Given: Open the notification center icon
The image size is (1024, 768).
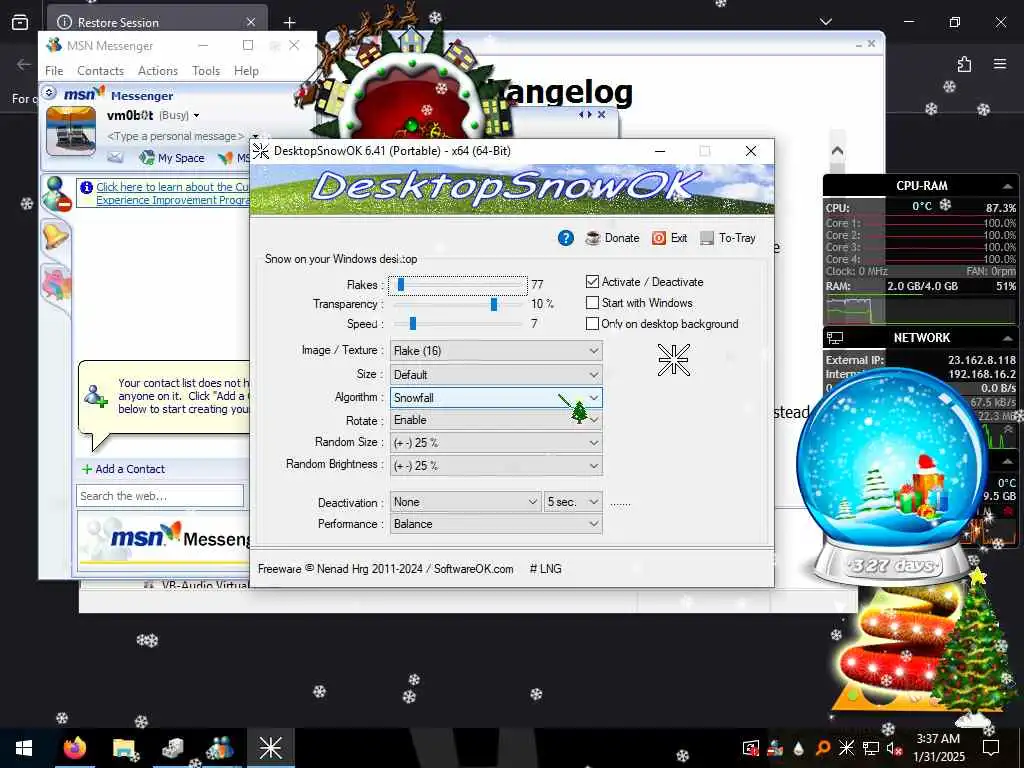Looking at the screenshot, I should coord(991,748).
